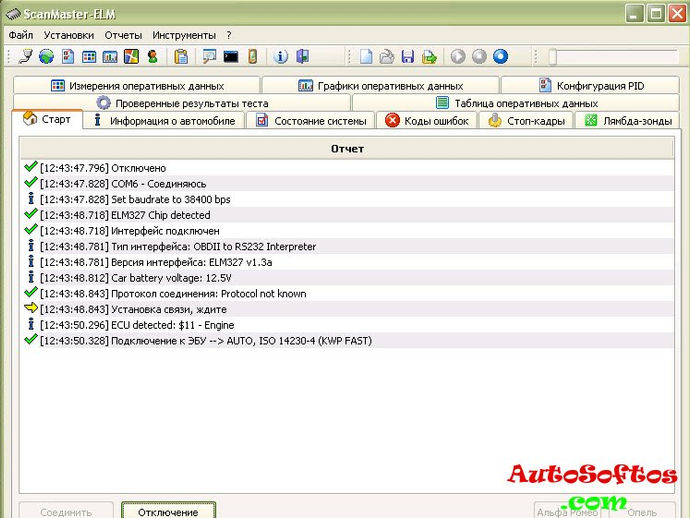Viewport: 690px width, 518px height.
Task: Click the person figure toolbar icon
Action: click(x=153, y=57)
